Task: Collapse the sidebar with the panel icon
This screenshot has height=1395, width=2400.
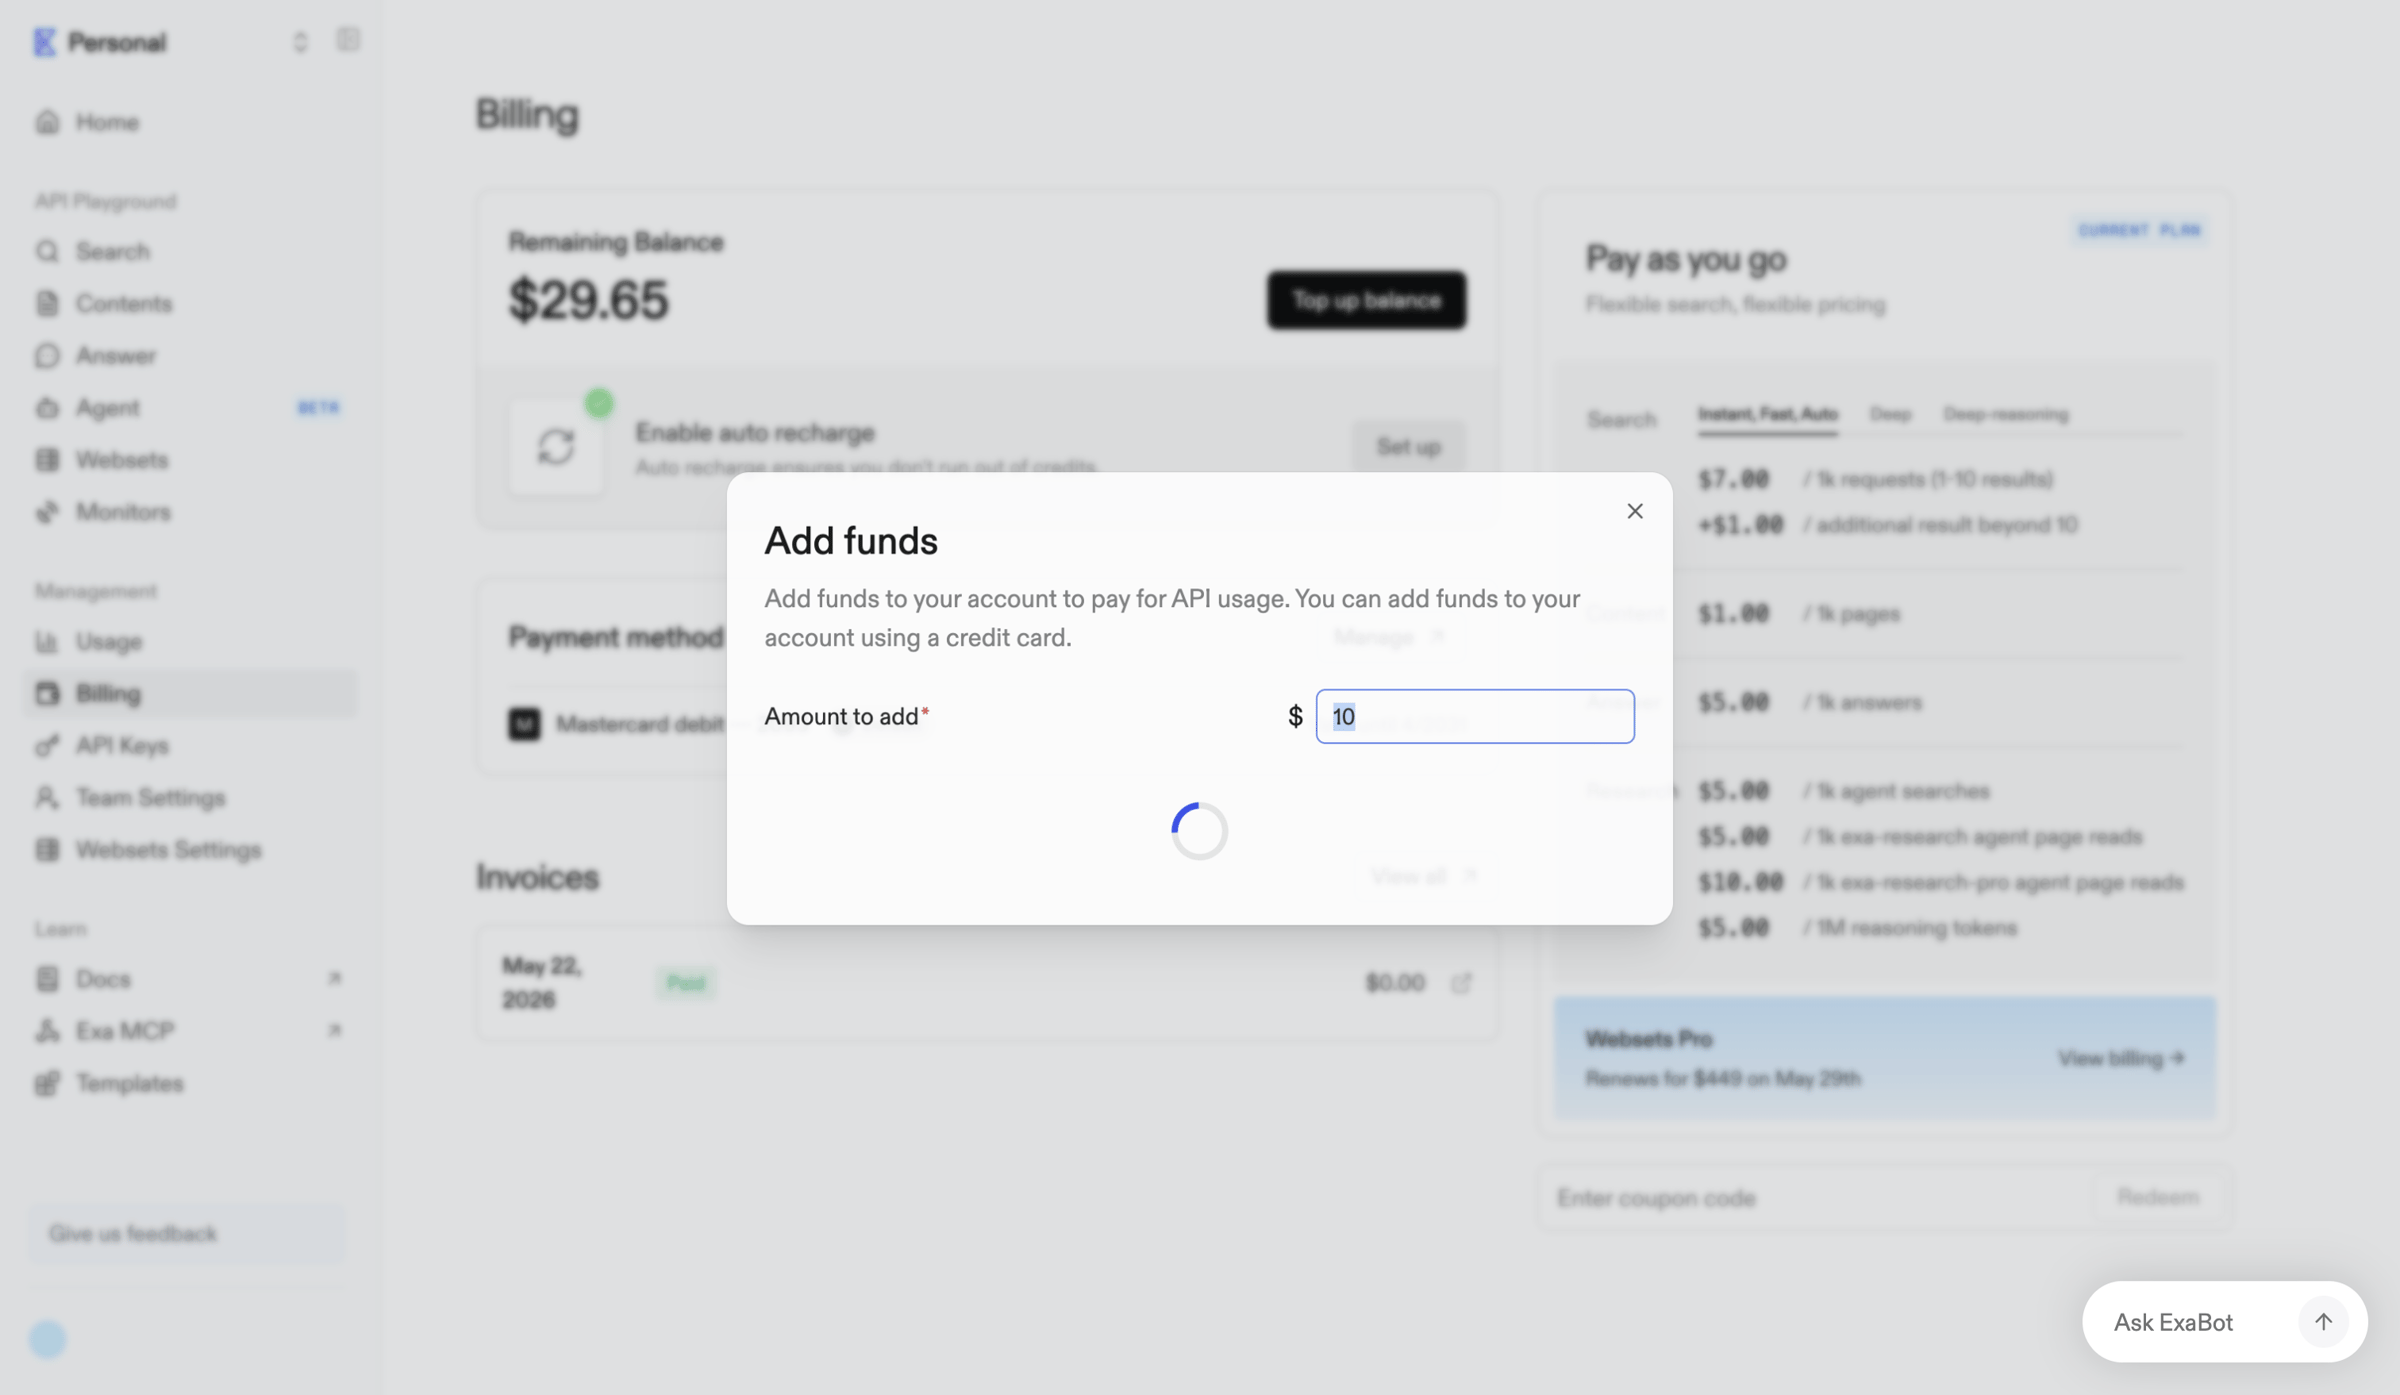Action: click(348, 40)
